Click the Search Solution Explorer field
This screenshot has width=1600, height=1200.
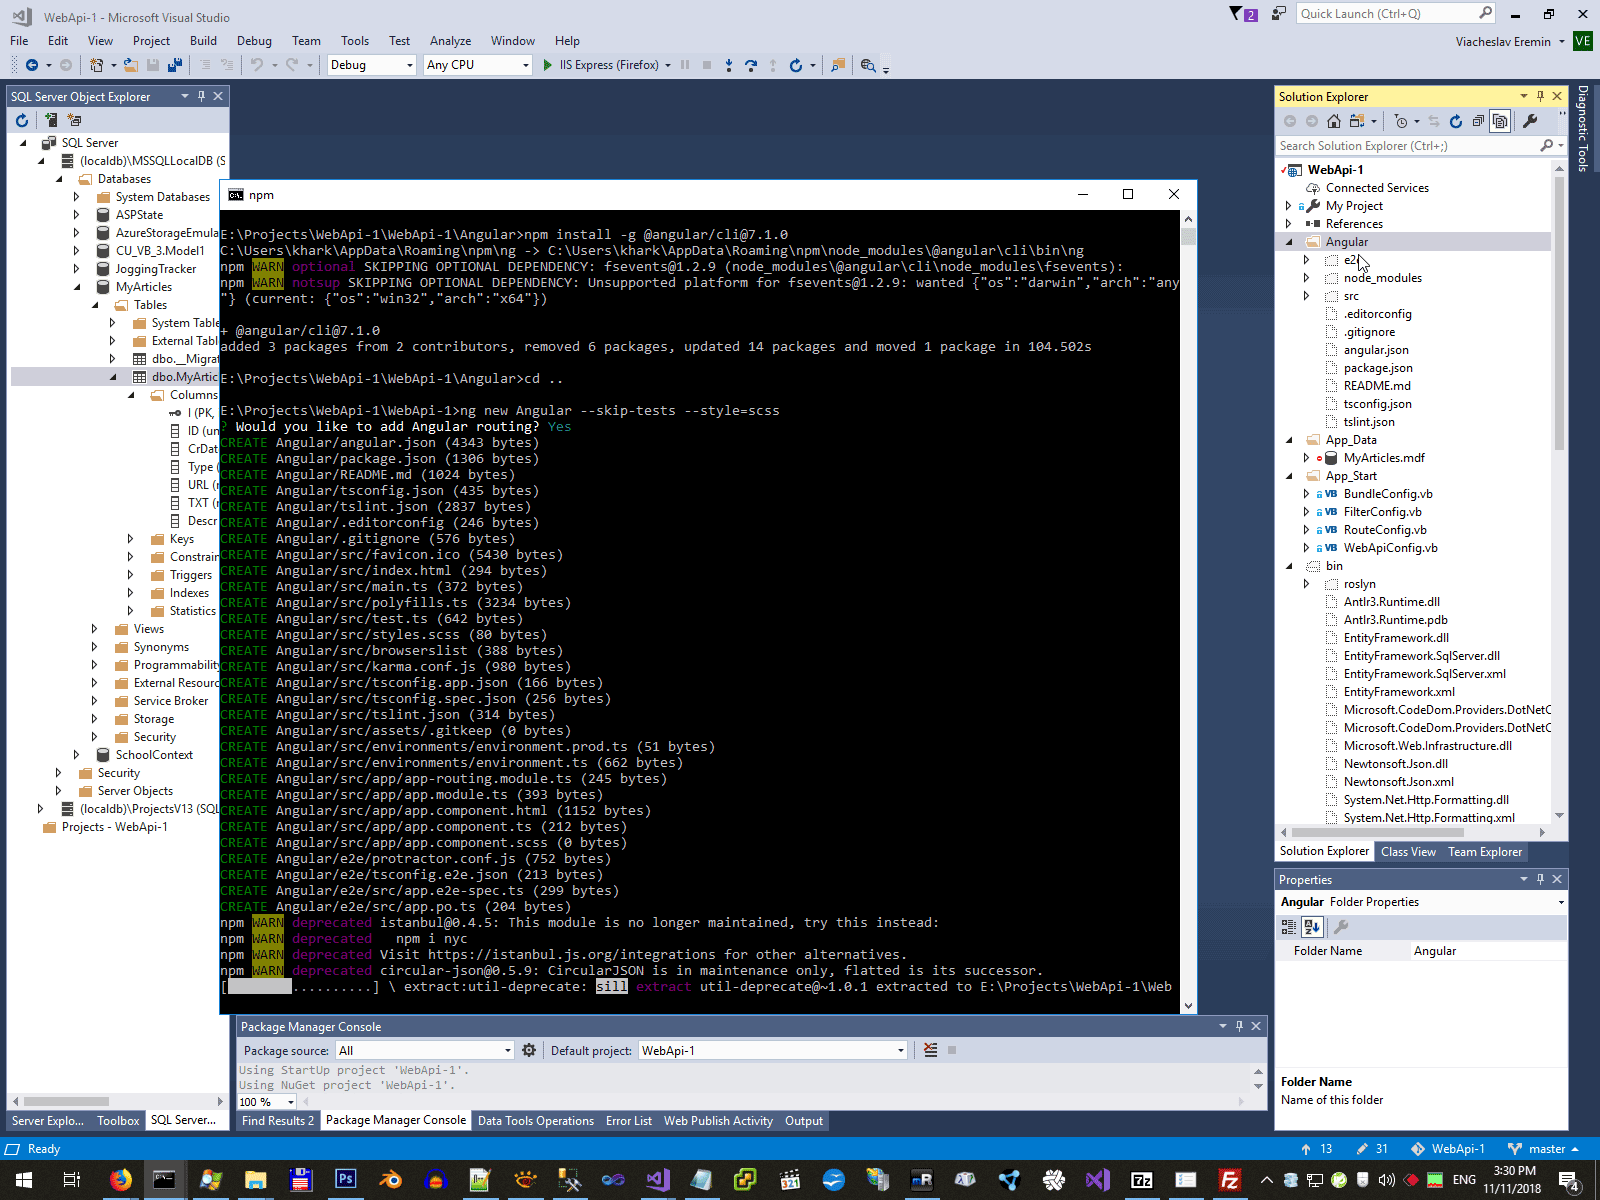click(1409, 146)
